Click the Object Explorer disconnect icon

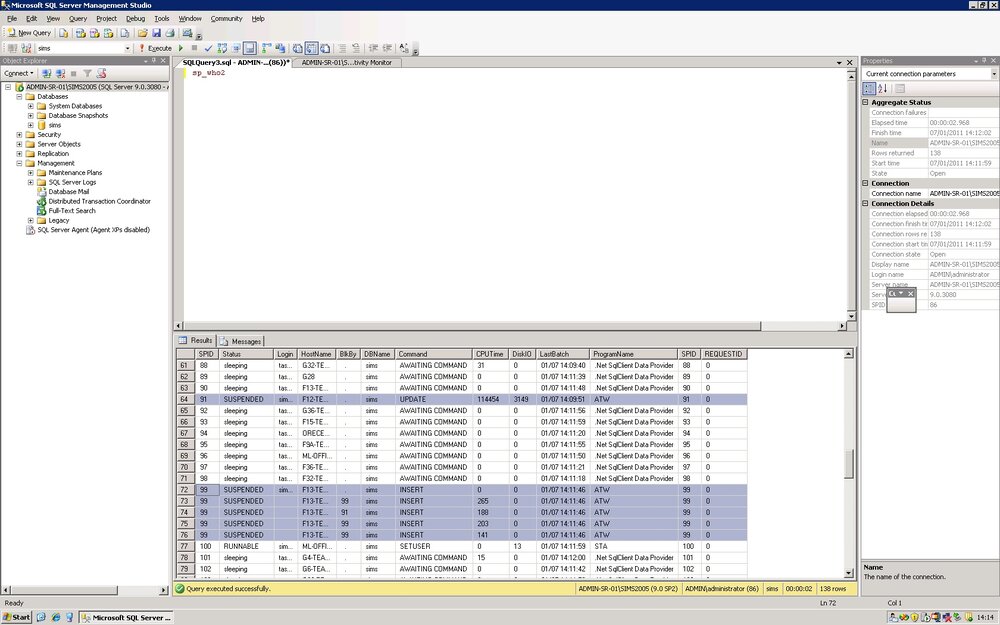coord(61,73)
